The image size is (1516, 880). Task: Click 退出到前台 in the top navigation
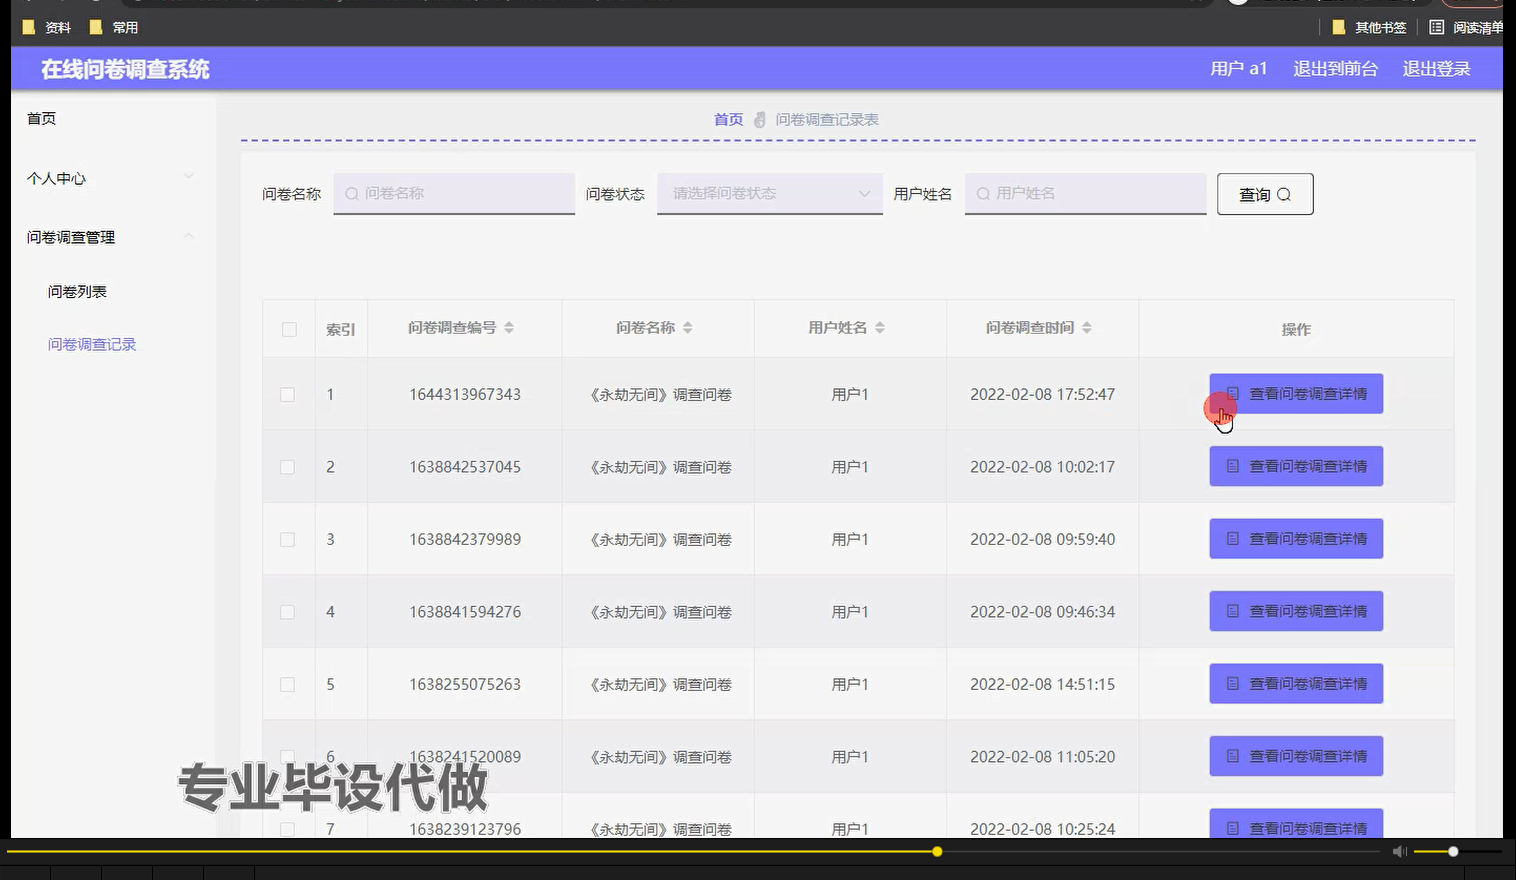(x=1336, y=68)
